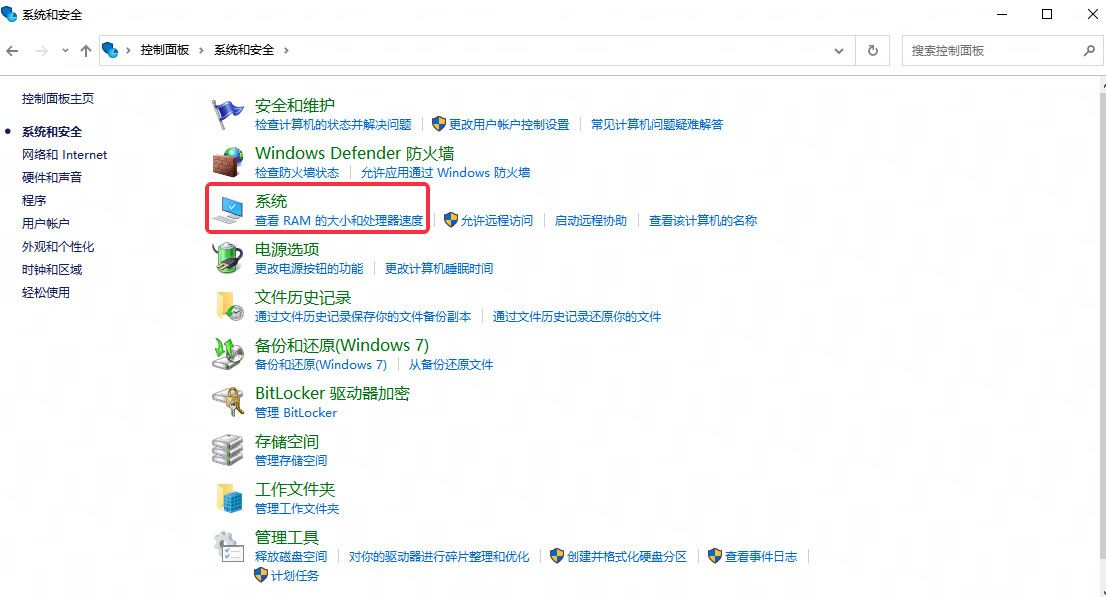Open the 备份和还原(Windows 7) drive icon
This screenshot has height=597, width=1106.
pyautogui.click(x=227, y=354)
